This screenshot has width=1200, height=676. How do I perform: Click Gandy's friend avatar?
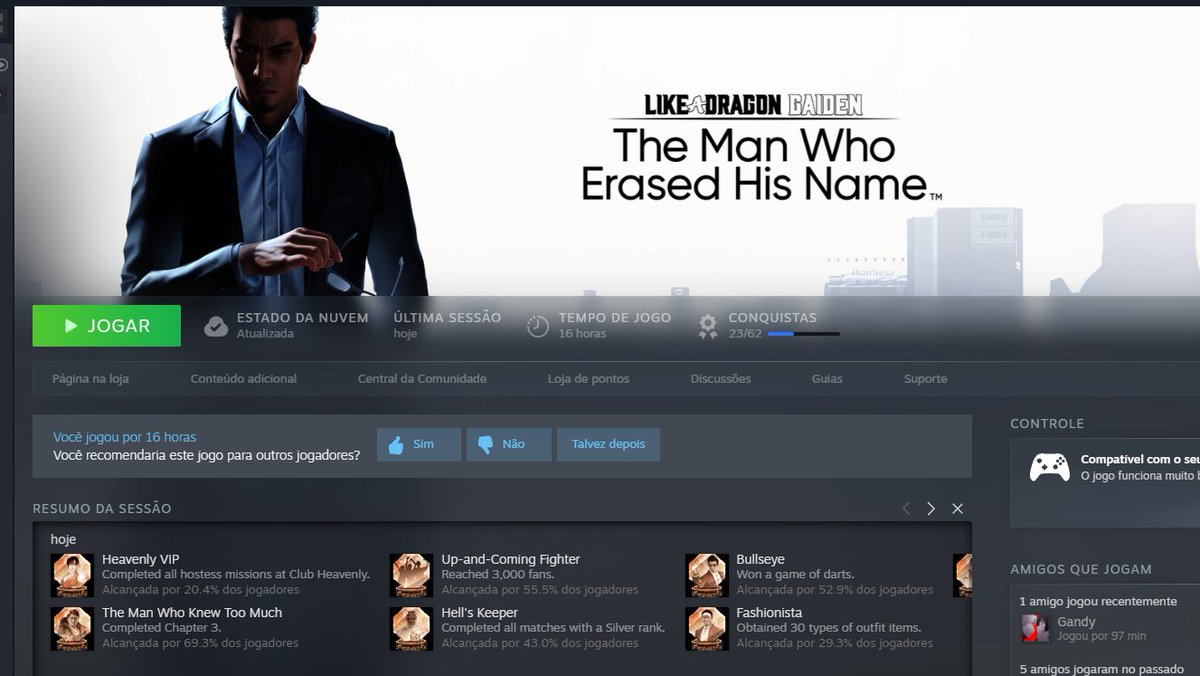coord(1035,628)
